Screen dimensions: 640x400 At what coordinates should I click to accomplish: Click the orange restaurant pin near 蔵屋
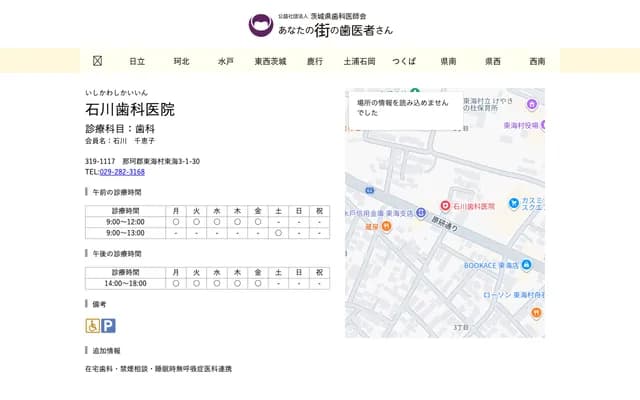[x=387, y=227]
